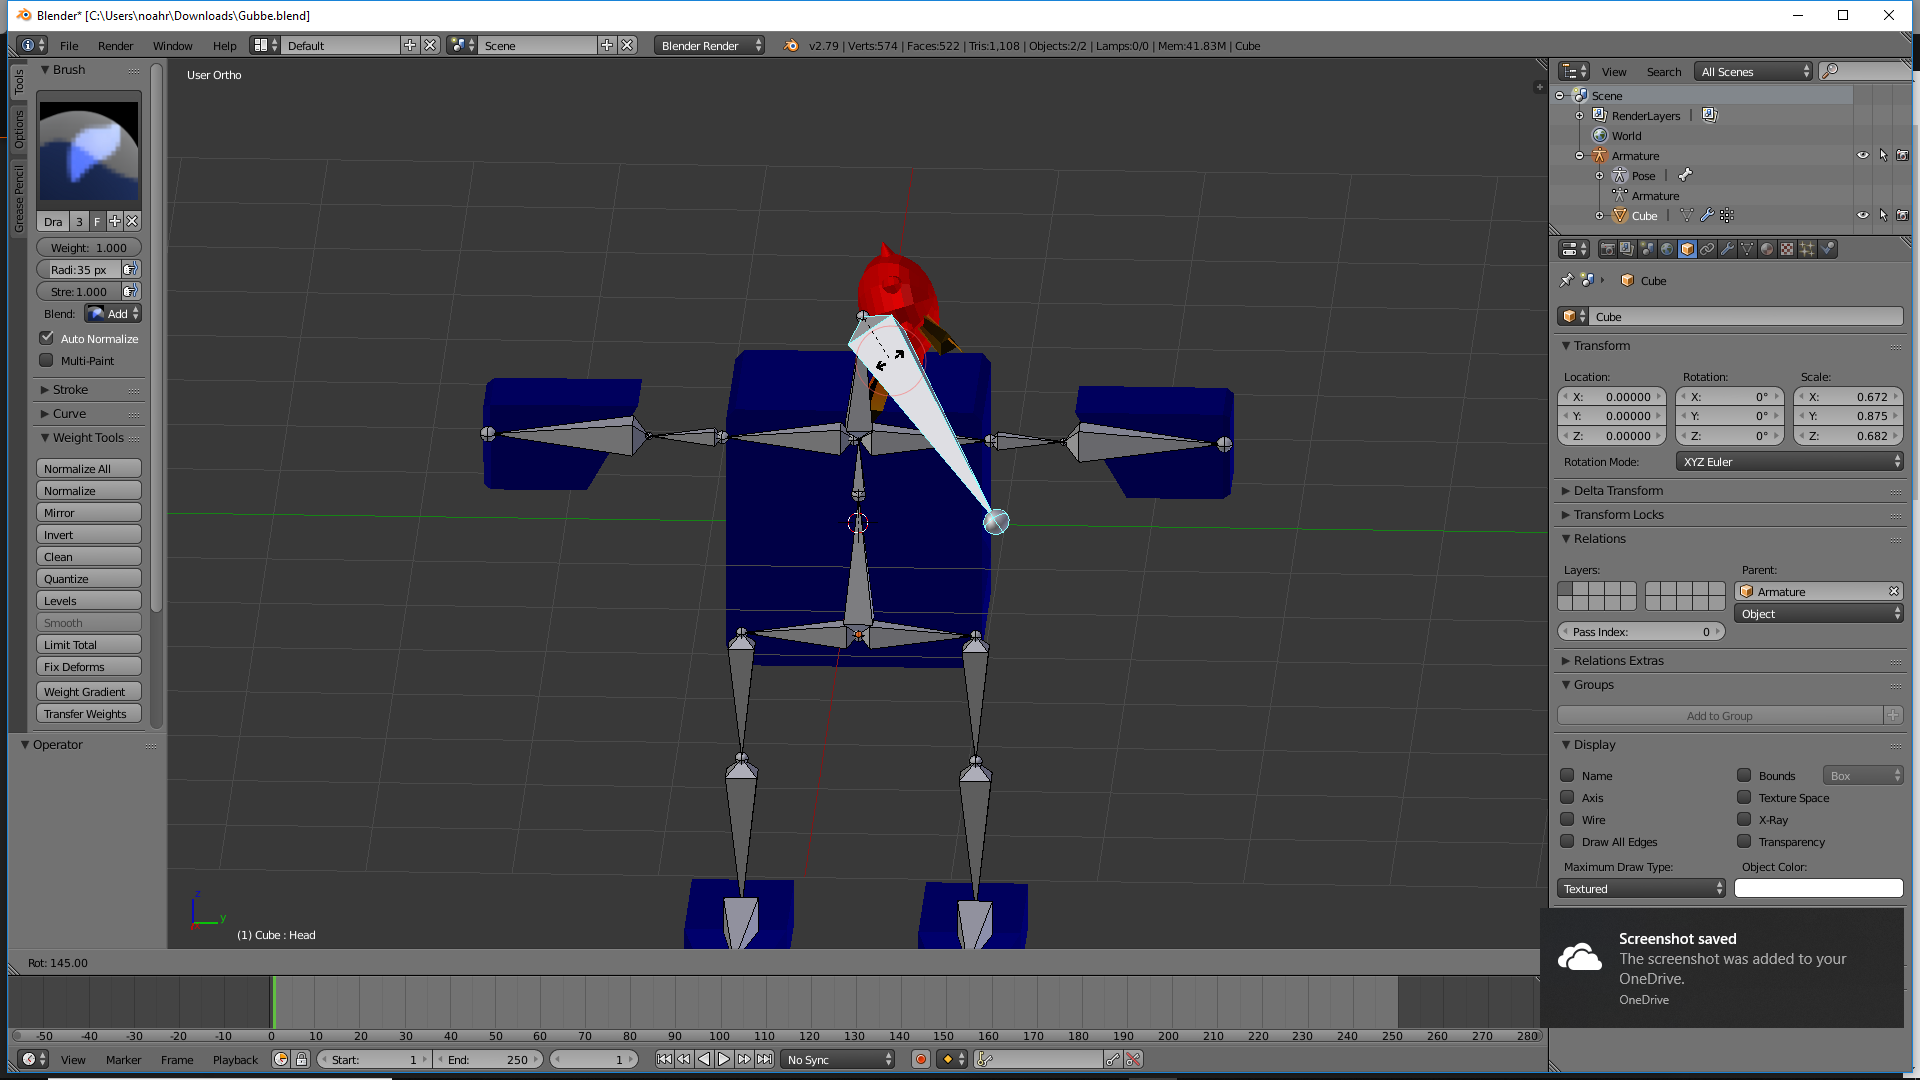Click the Normalize All button

[x=89, y=468]
